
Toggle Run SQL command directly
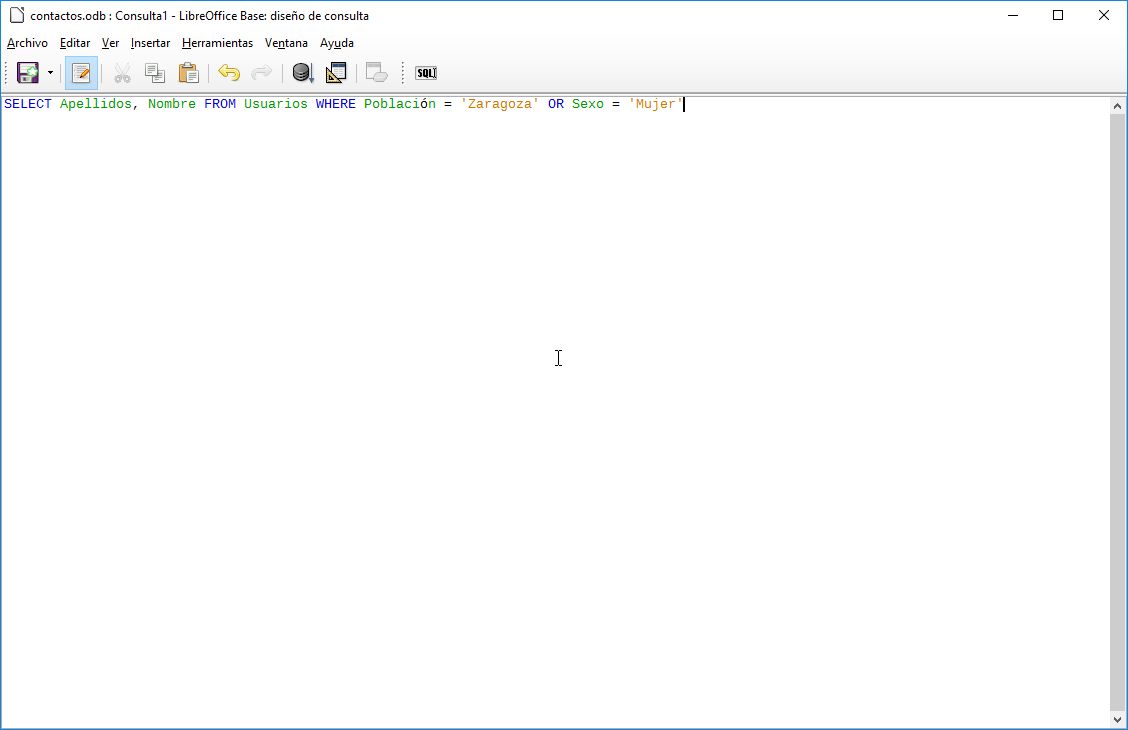(426, 73)
